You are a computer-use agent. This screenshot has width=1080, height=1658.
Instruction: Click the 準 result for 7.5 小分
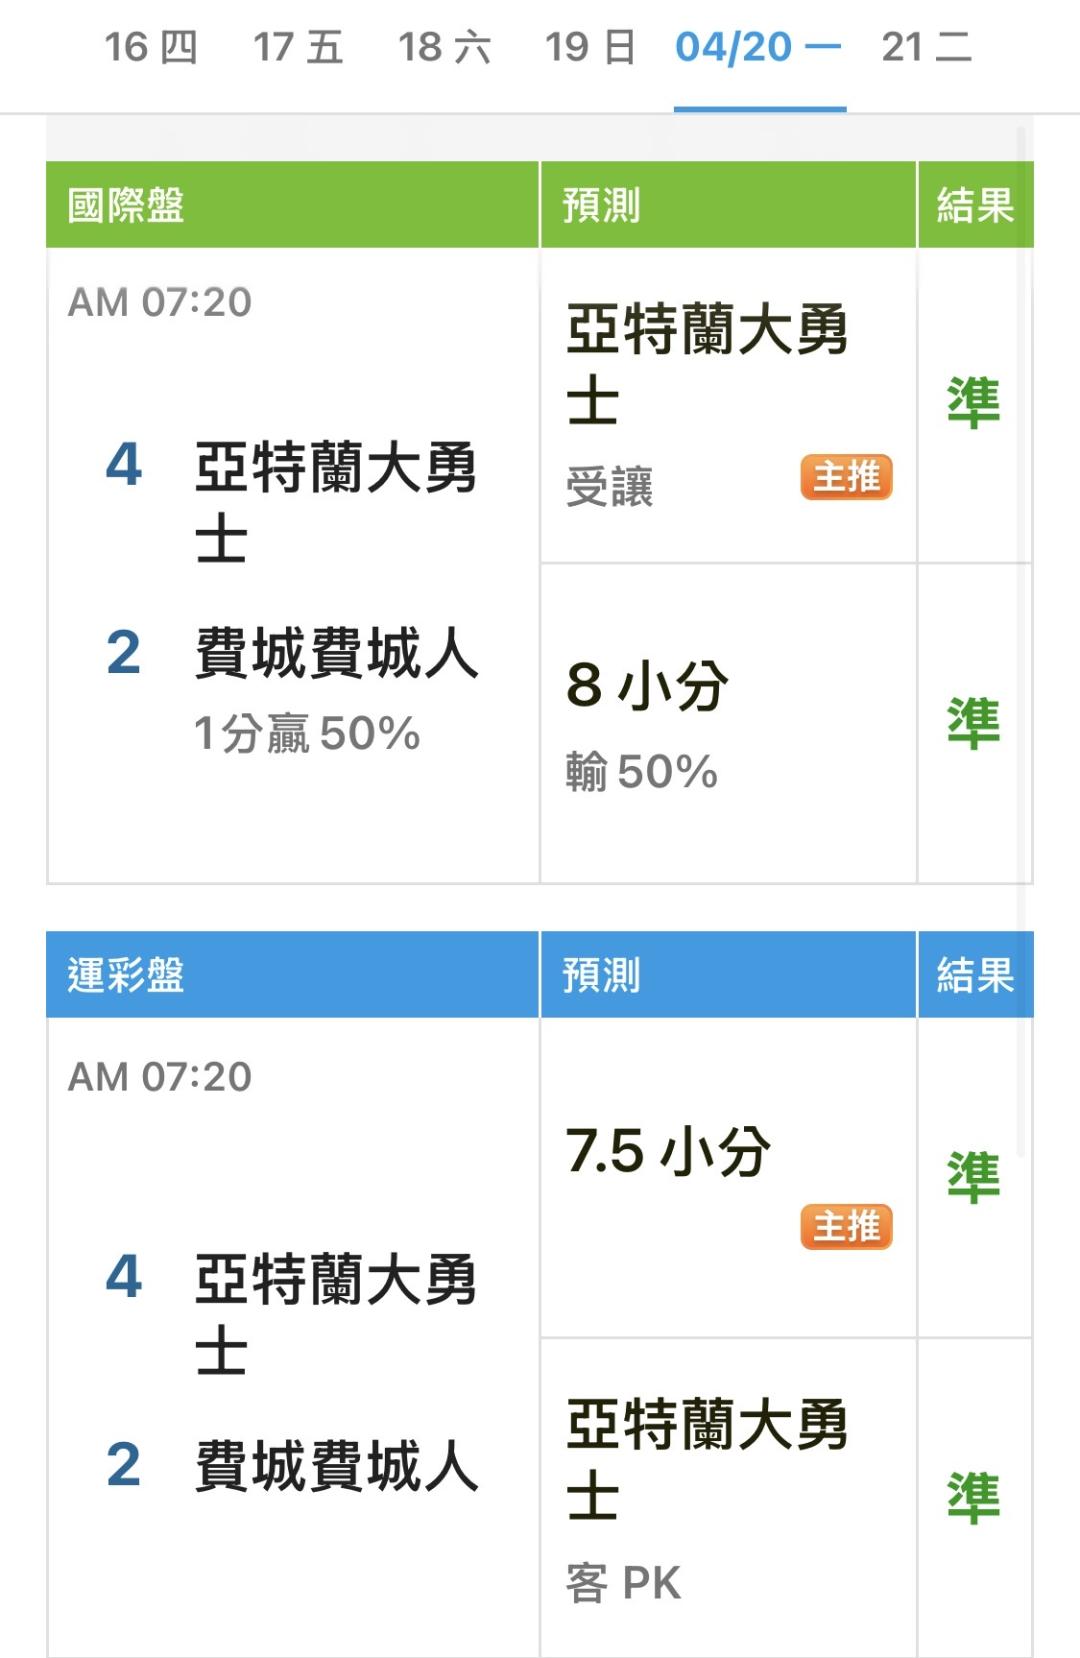coord(973,1177)
